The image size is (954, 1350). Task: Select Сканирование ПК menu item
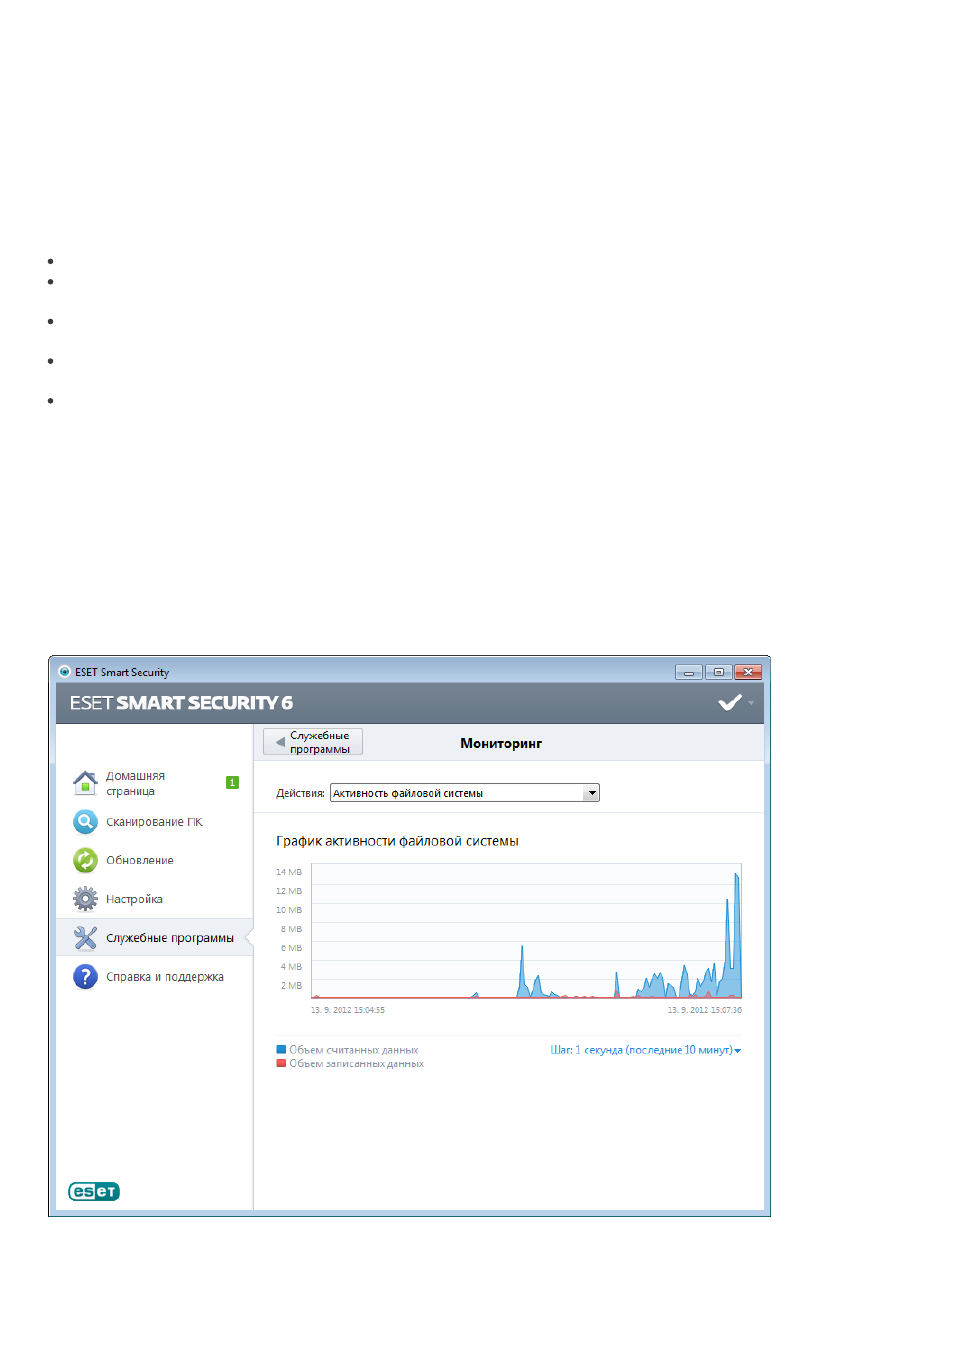point(154,822)
